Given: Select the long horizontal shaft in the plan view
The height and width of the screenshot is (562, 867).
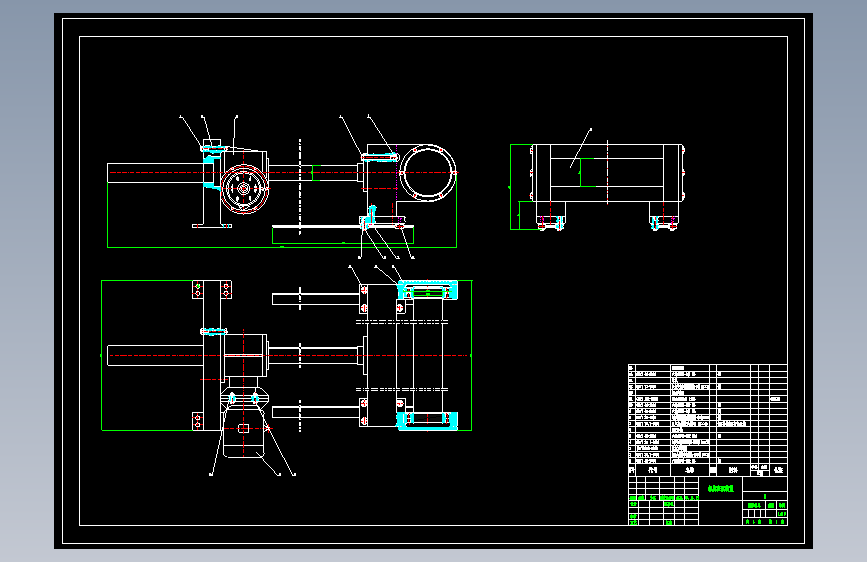Looking at the screenshot, I should tap(155, 355).
